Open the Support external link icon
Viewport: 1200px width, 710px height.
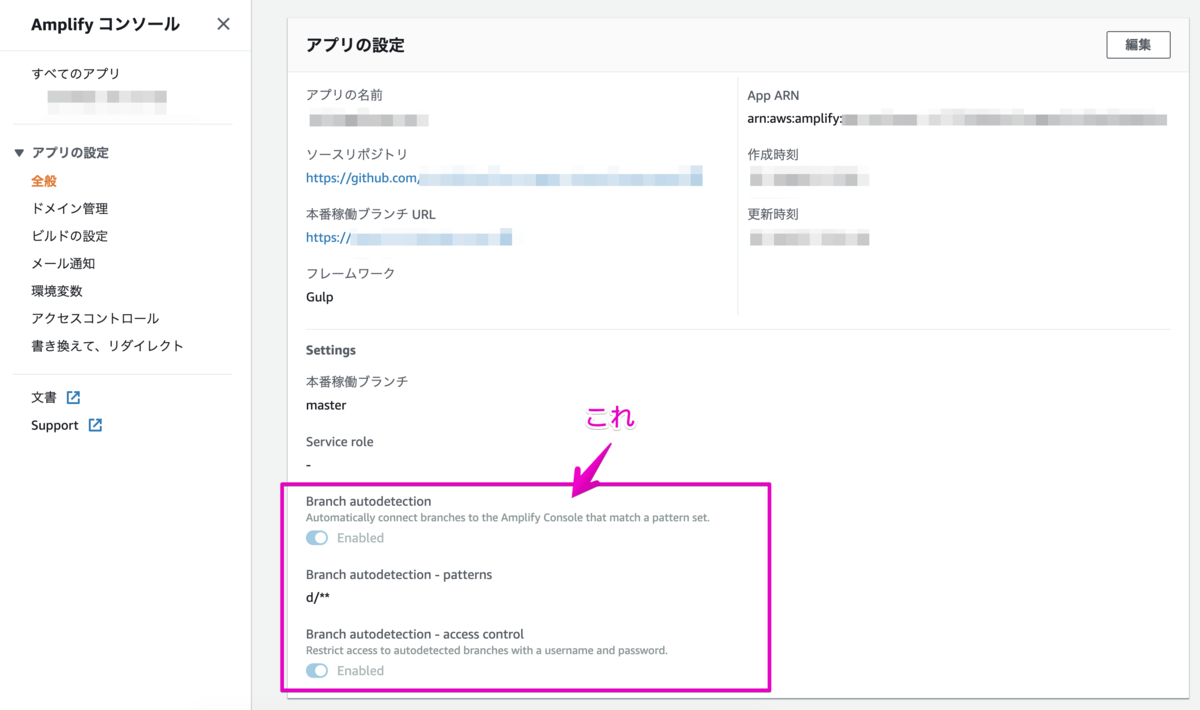point(95,425)
